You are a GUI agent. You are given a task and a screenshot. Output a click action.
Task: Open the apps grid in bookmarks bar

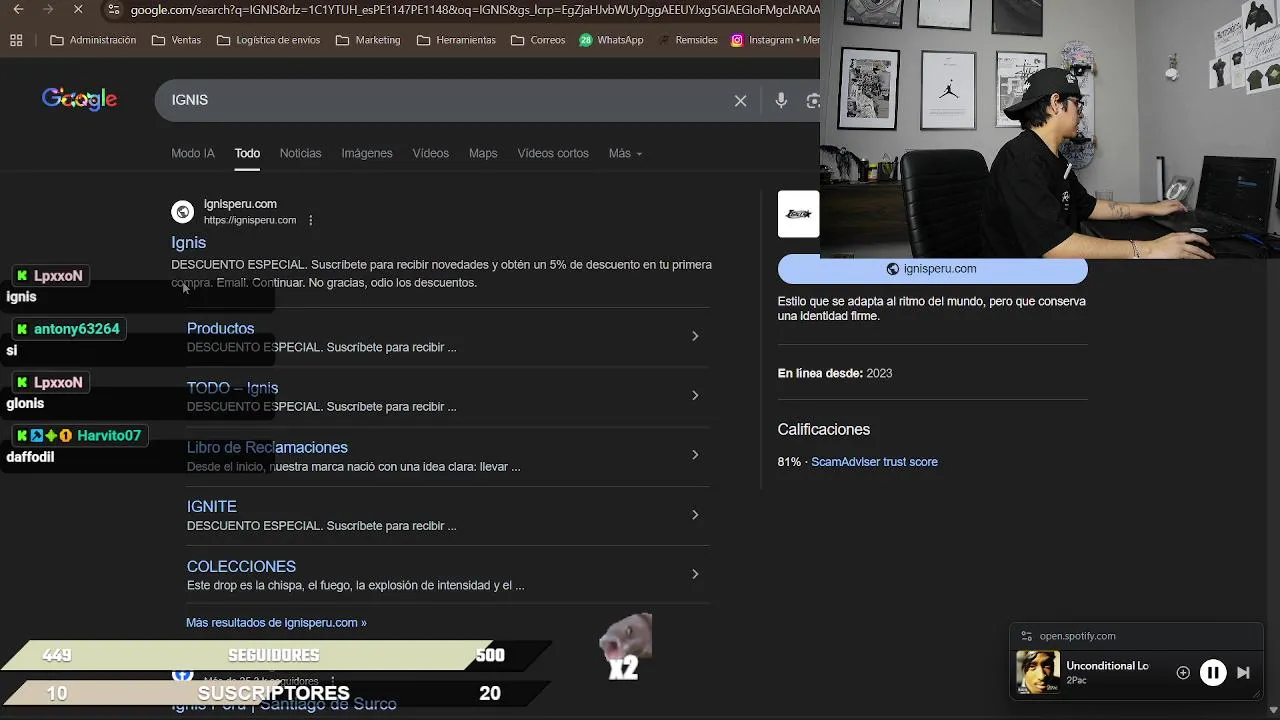(x=16, y=40)
